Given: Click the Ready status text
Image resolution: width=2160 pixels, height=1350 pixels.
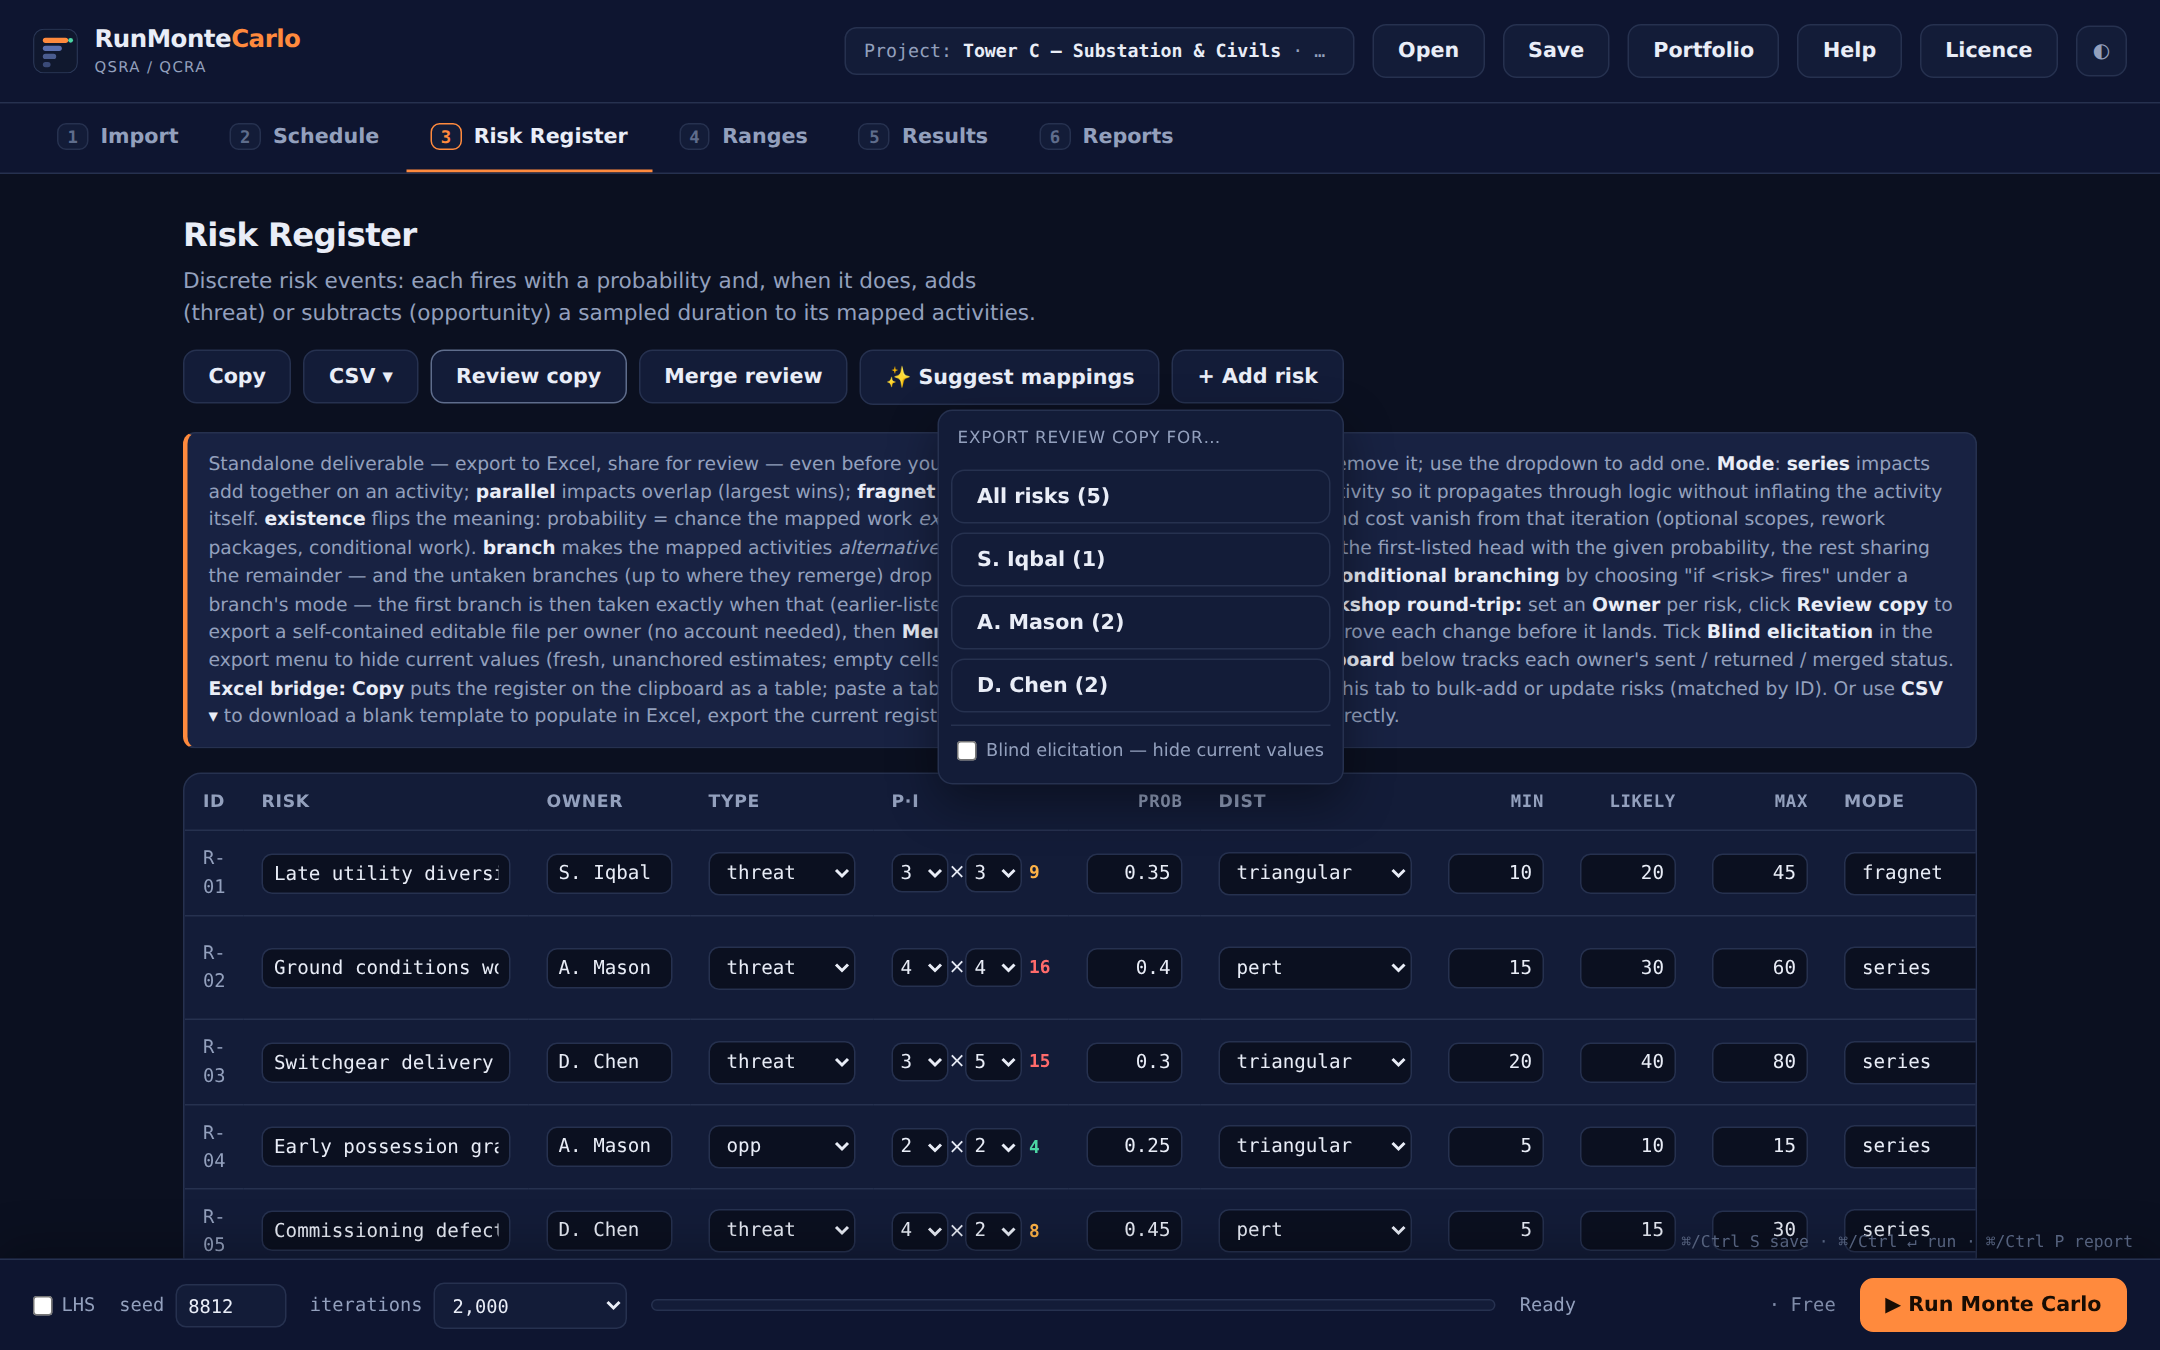Looking at the screenshot, I should [1547, 1305].
